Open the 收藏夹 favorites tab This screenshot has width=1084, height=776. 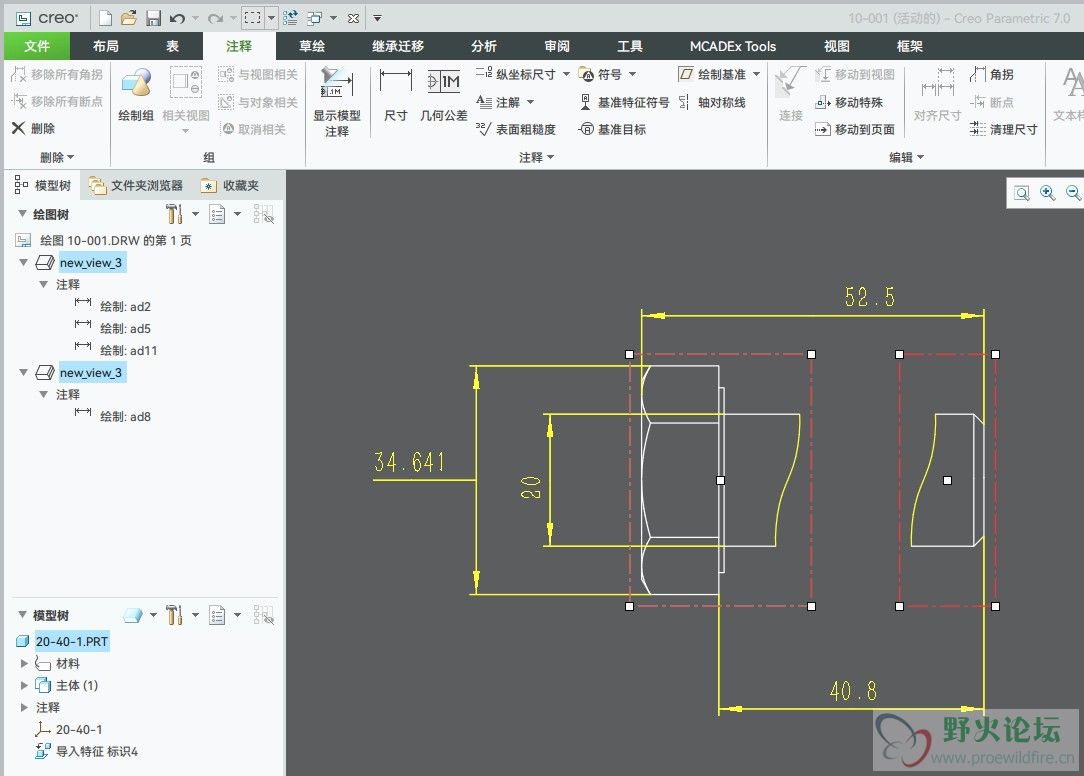[230, 185]
